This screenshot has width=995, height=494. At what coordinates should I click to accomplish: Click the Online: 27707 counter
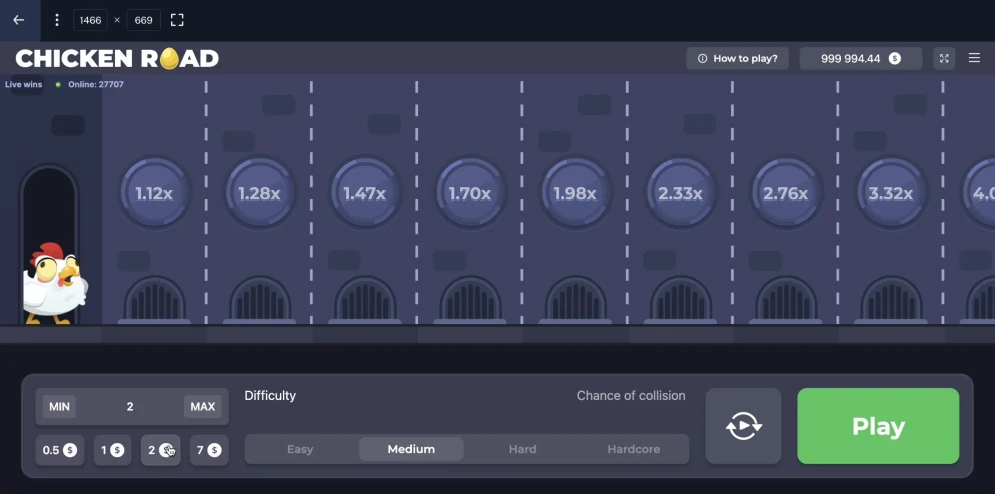tap(96, 84)
